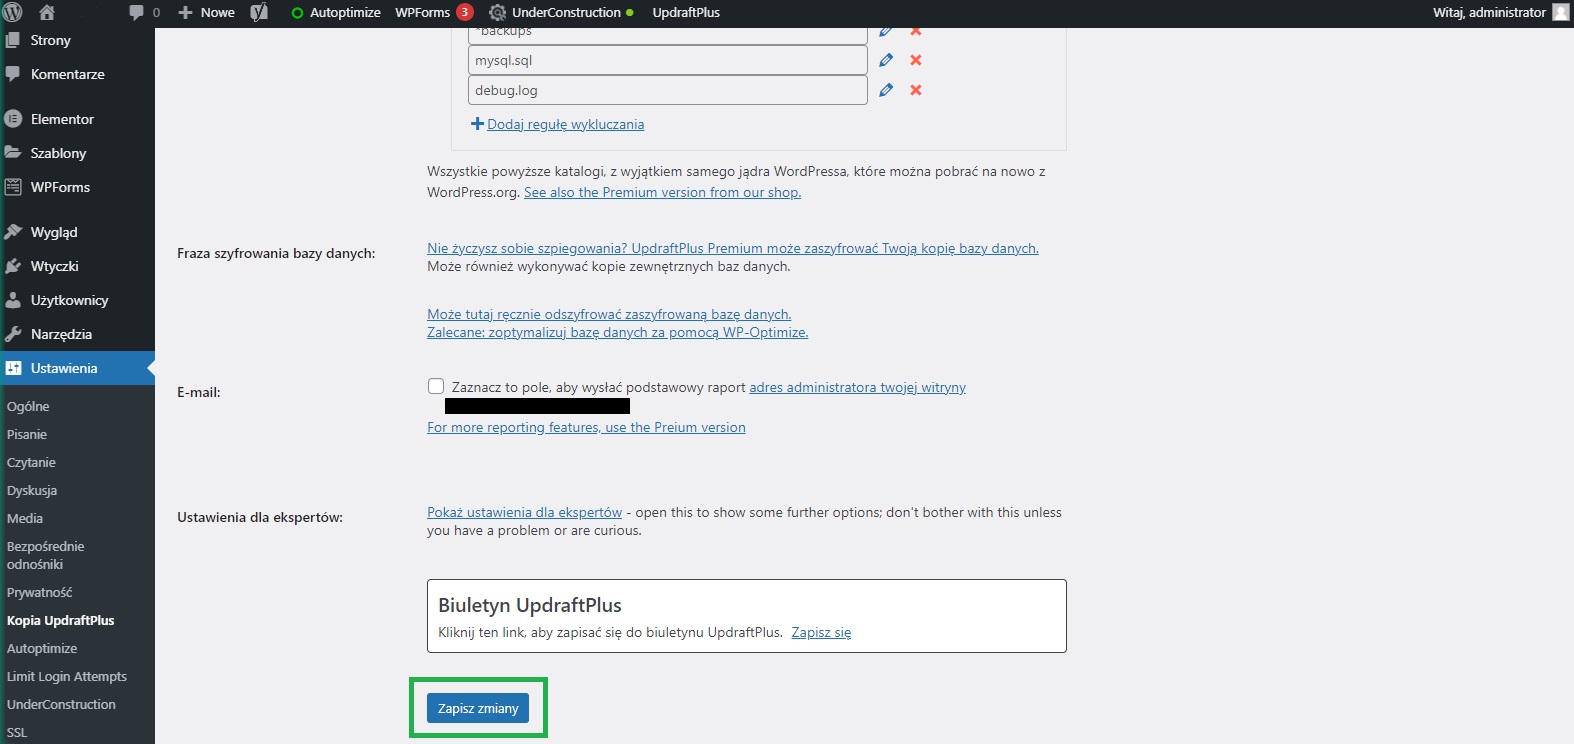Go to site via home icon
This screenshot has width=1574, height=744.
[46, 12]
